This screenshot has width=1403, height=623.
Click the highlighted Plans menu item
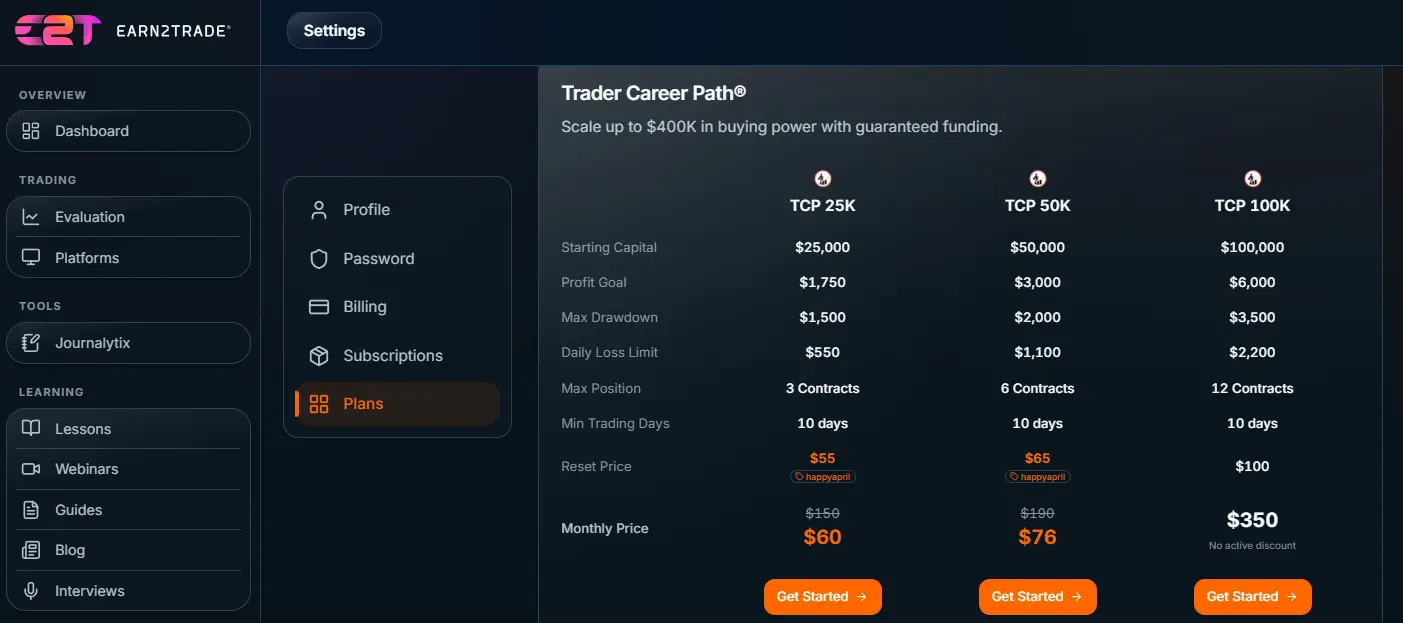pyautogui.click(x=362, y=403)
